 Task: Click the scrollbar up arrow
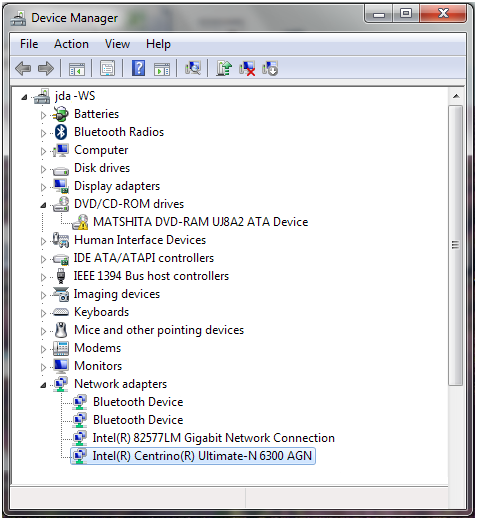click(x=456, y=96)
